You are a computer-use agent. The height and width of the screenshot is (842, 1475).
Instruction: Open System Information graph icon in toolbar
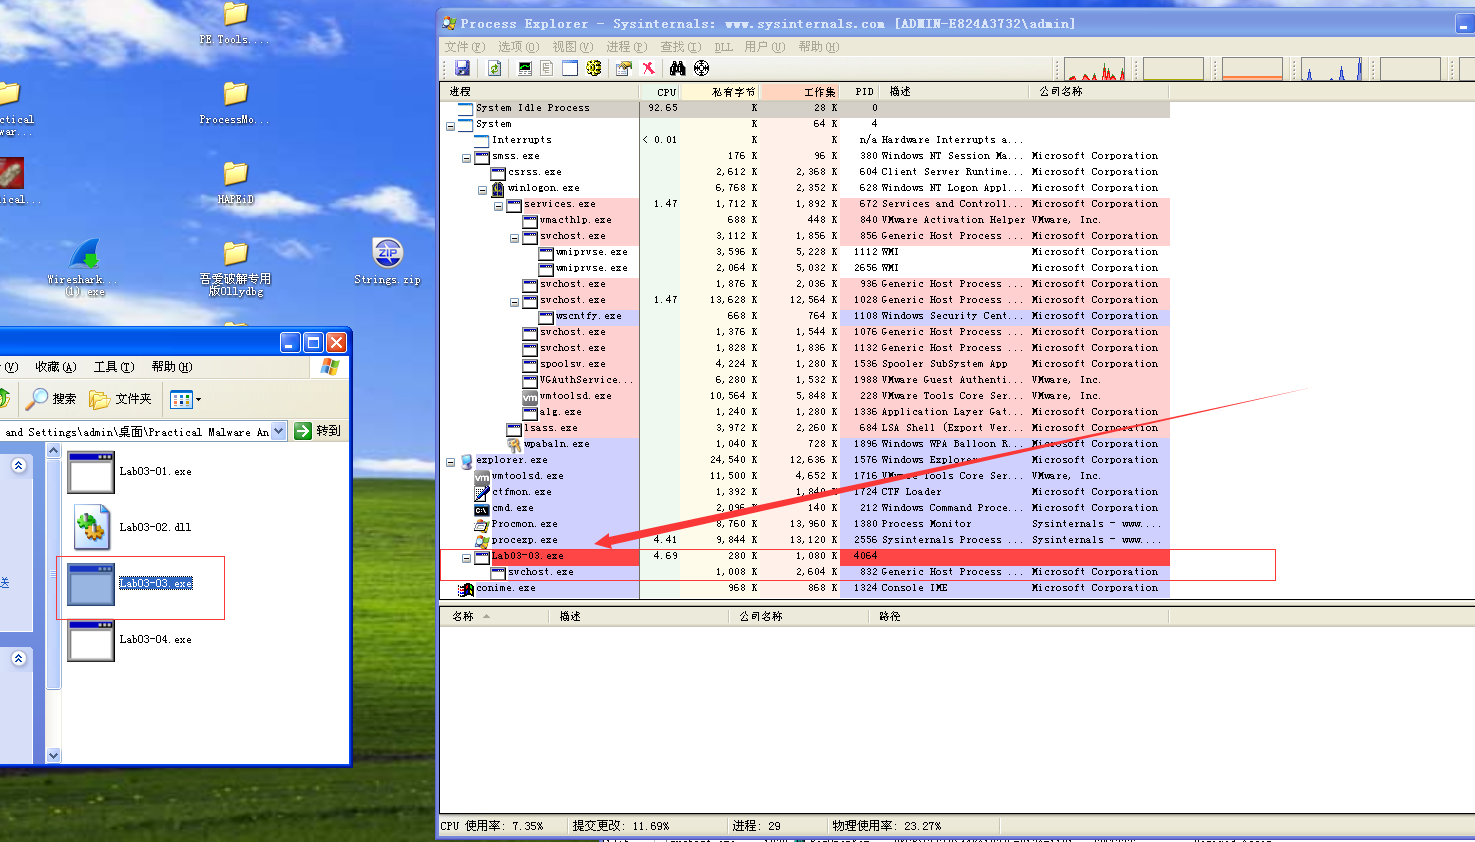524,68
